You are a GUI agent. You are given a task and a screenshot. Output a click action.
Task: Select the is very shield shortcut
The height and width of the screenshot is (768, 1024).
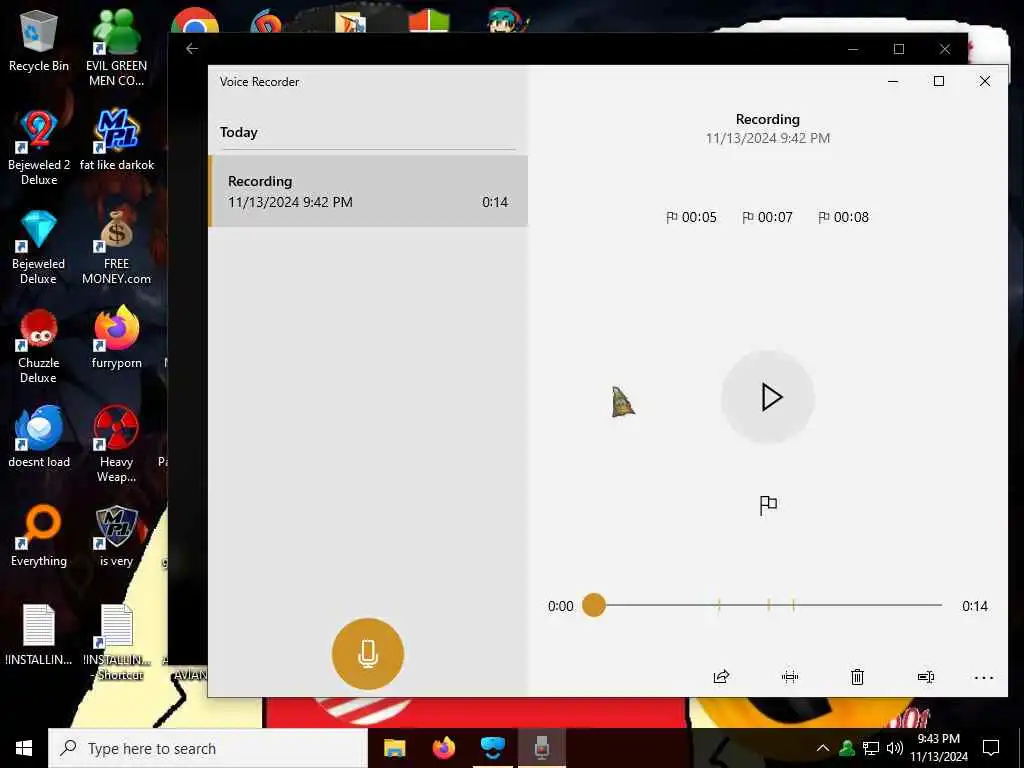tap(116, 536)
